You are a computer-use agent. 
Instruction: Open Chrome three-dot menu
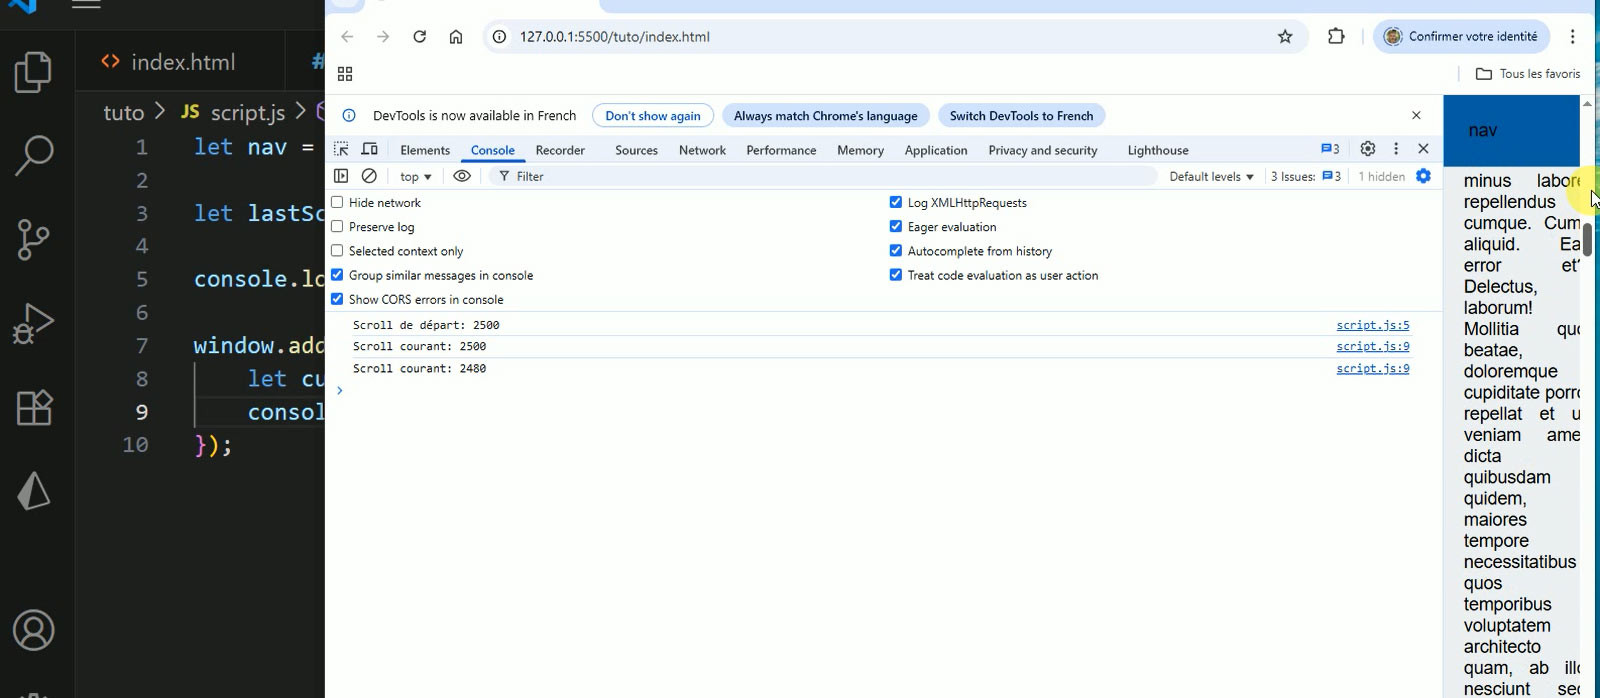point(1572,37)
